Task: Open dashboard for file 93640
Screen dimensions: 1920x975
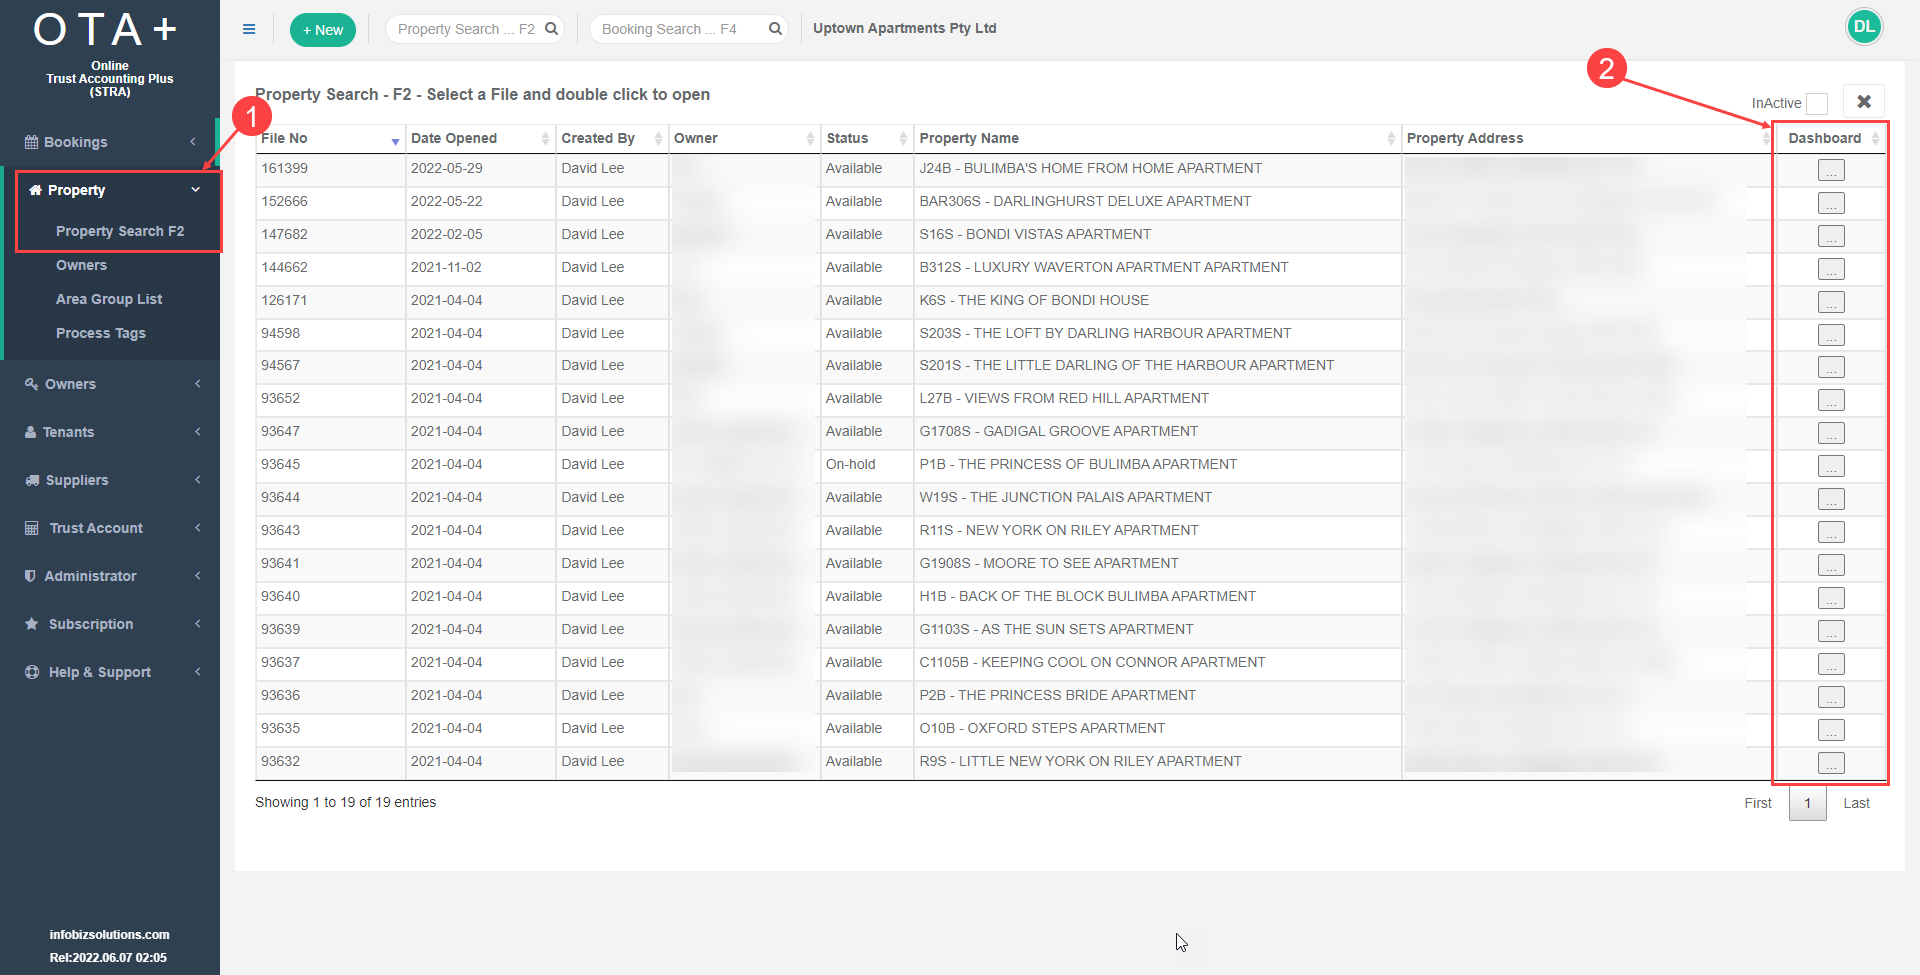Action: 1831,599
